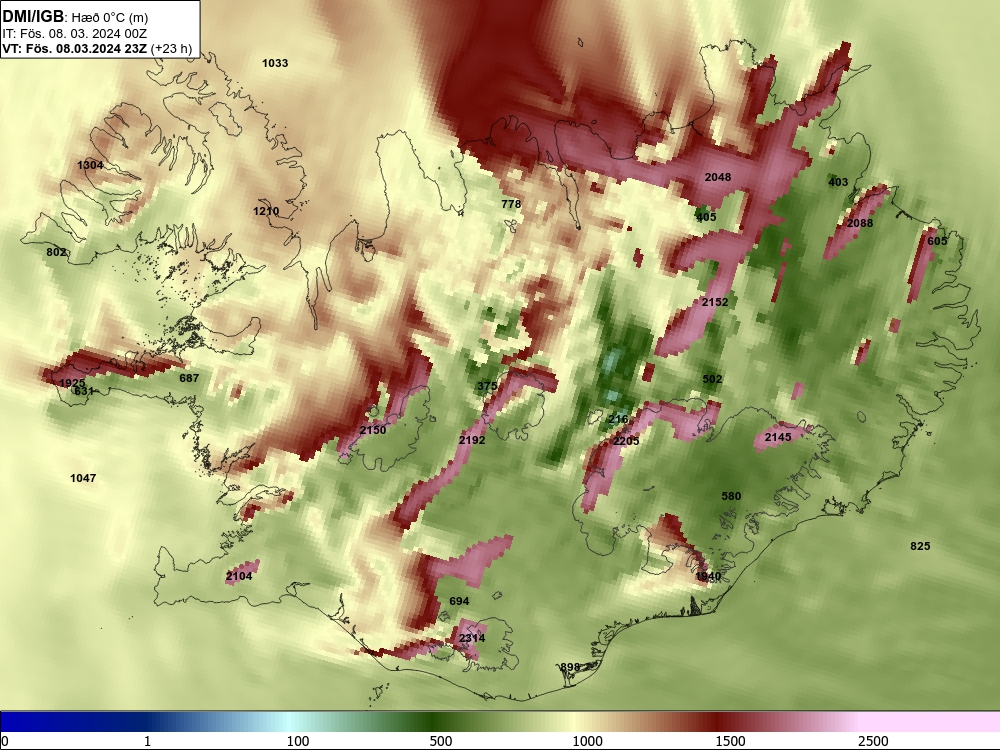Click the map value 2088
The width and height of the screenshot is (1000, 750).
point(860,223)
